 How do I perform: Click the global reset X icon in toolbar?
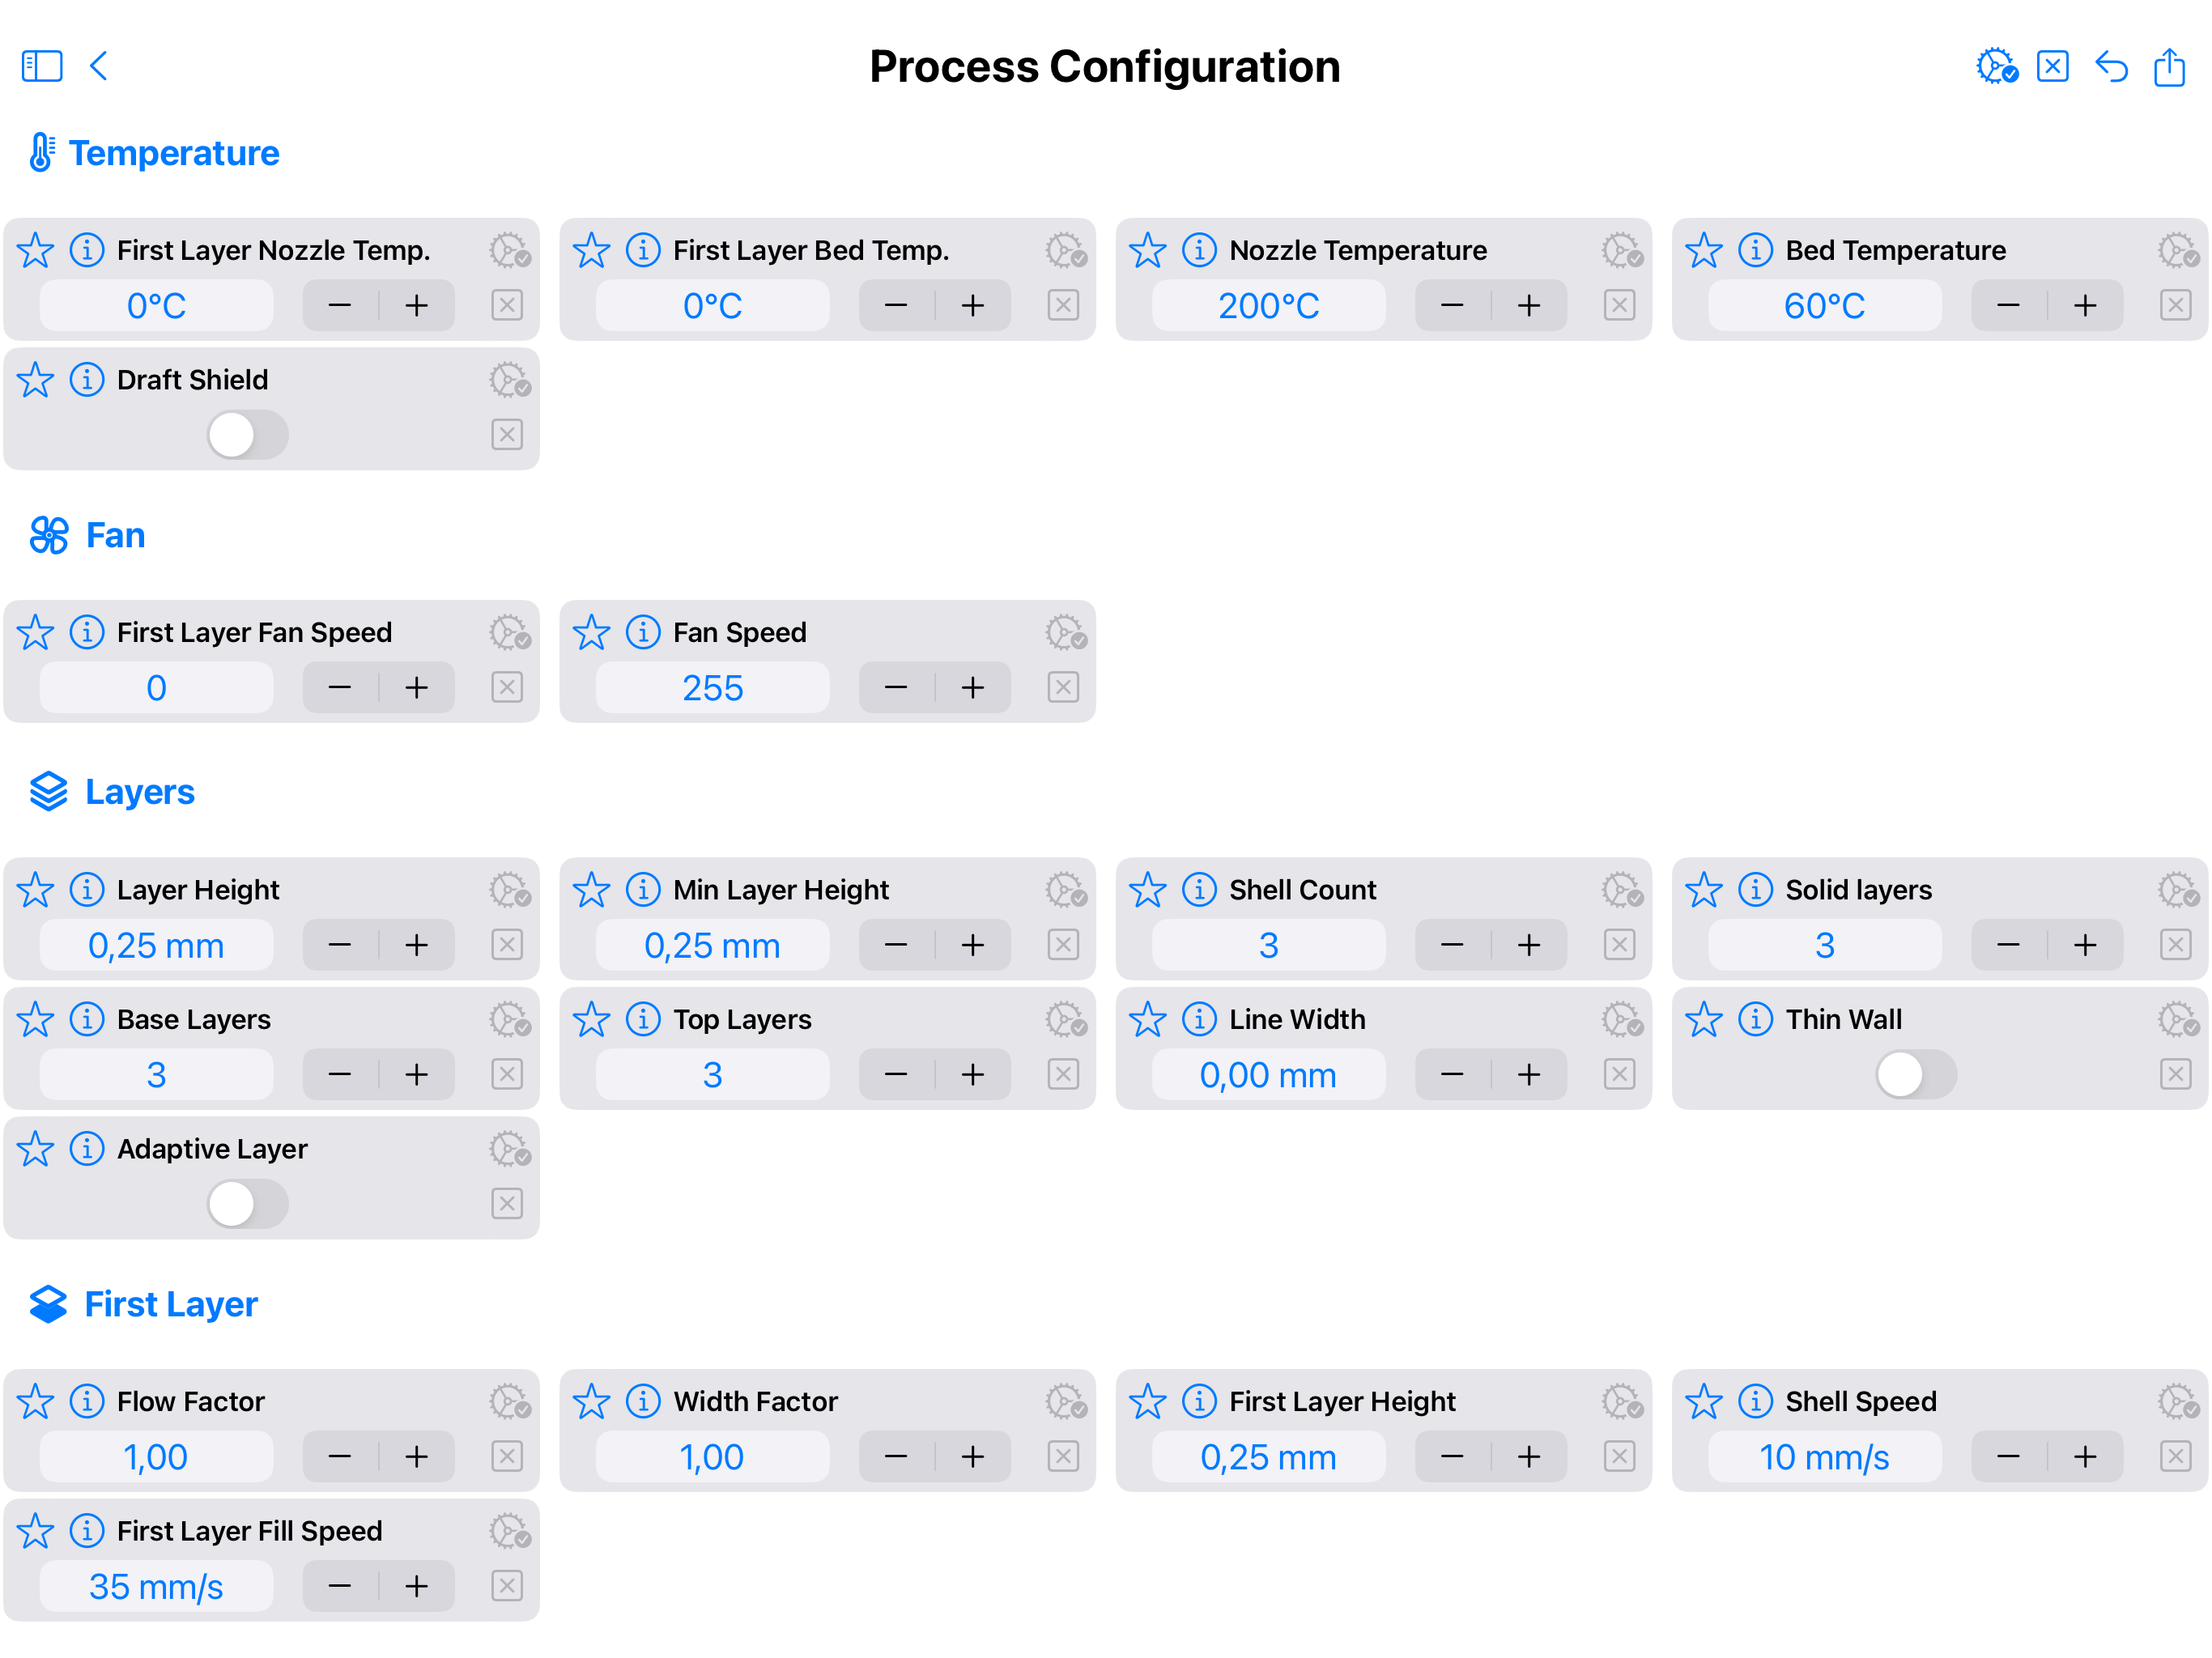click(2052, 67)
